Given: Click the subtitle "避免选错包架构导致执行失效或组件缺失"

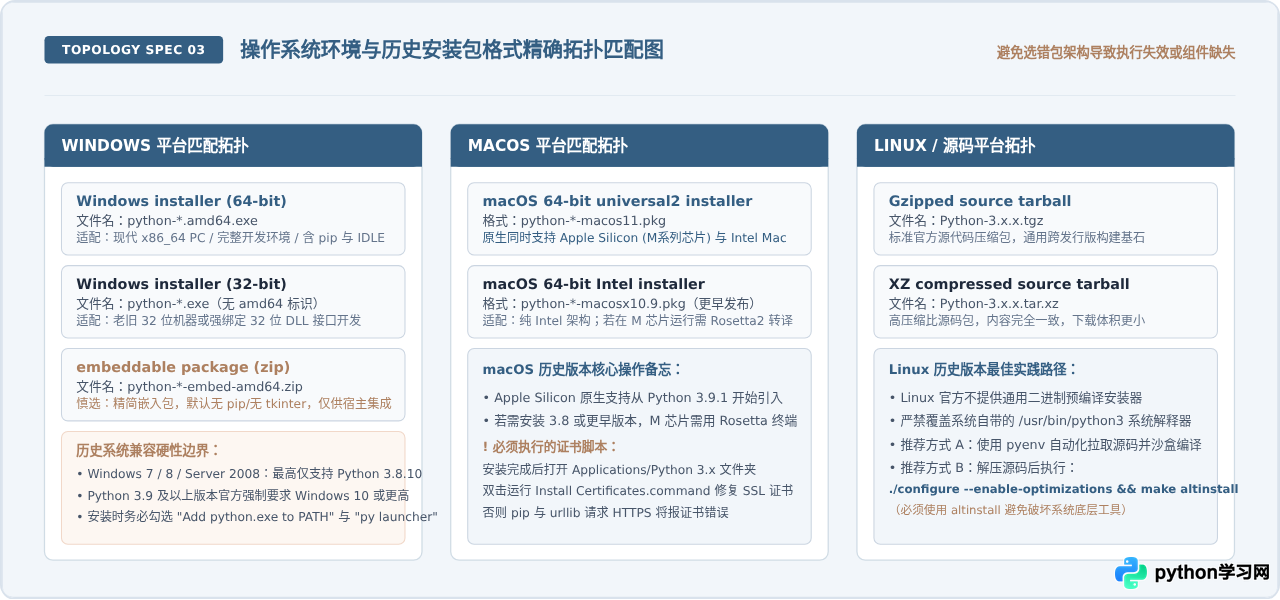Looking at the screenshot, I should coord(1116,52).
